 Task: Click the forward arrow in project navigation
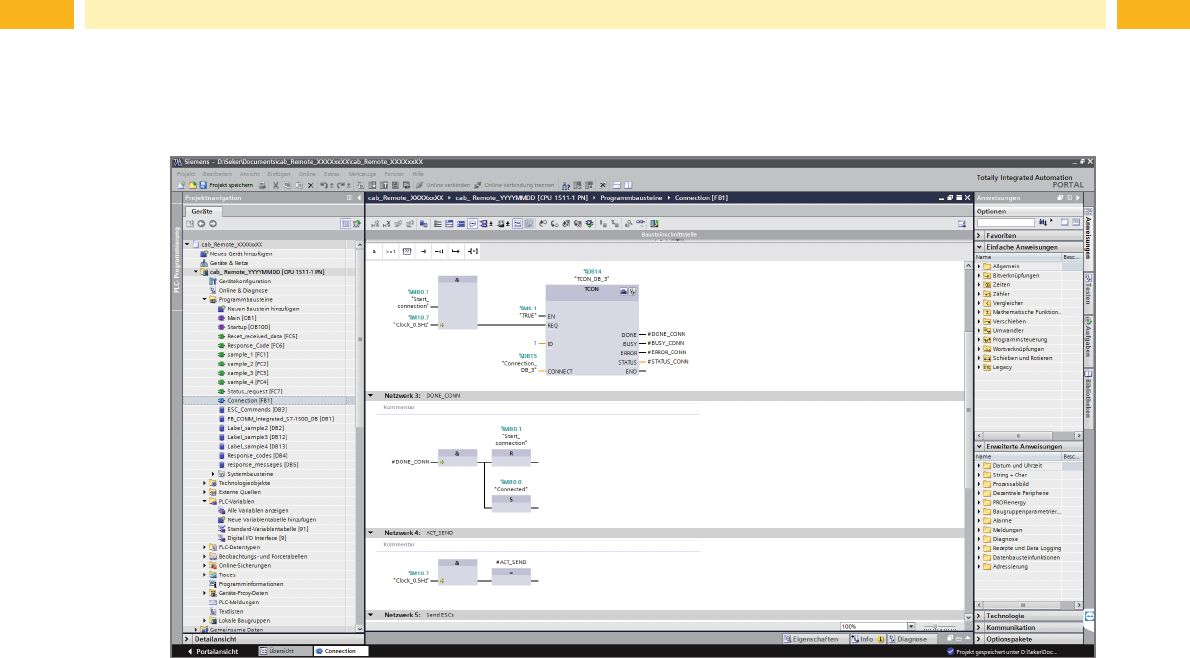tap(212, 224)
